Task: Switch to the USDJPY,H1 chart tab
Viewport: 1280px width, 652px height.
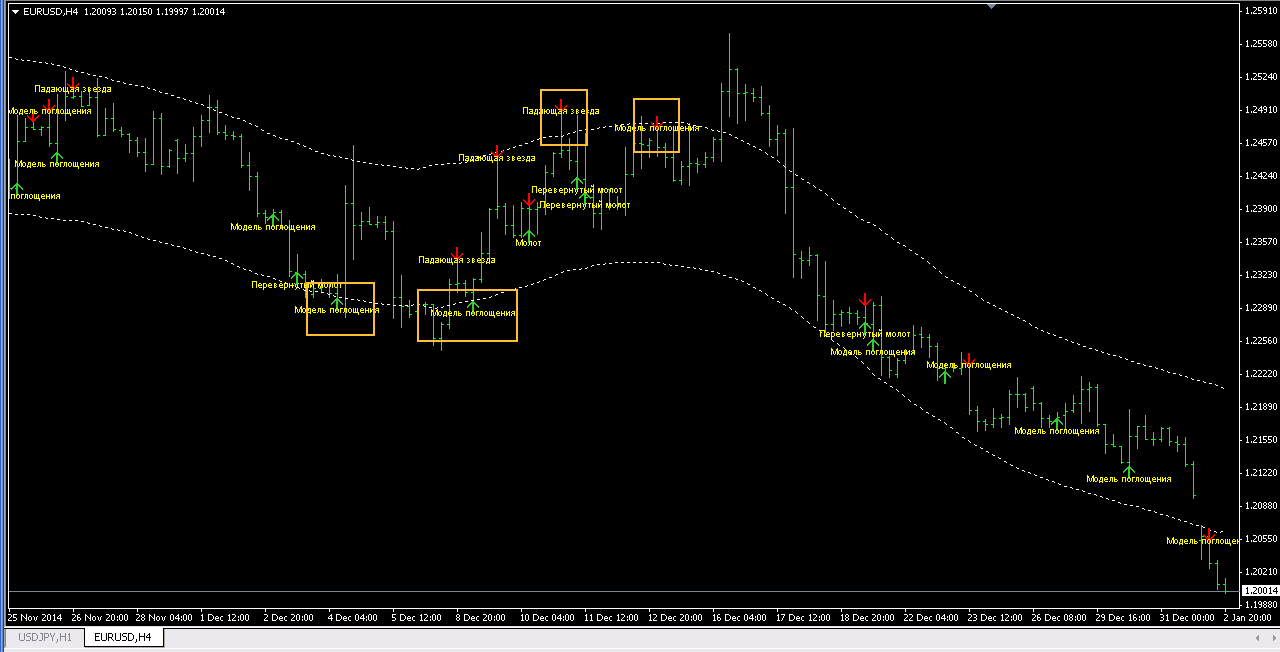Action: tap(46, 637)
